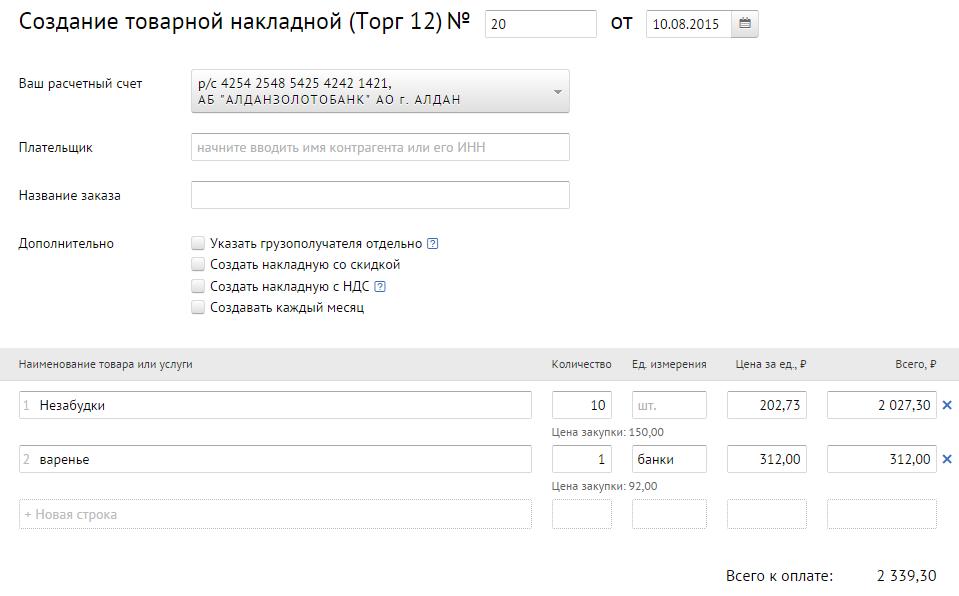
Task: Toggle Создать накладную с НДС checkbox
Action: point(198,286)
